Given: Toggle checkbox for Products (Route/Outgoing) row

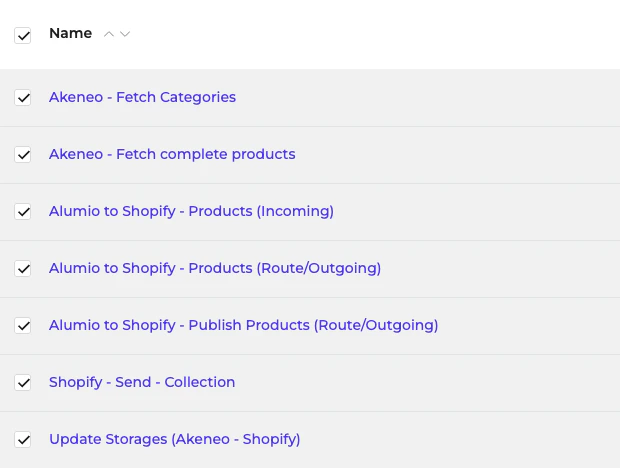Looking at the screenshot, I should [x=23, y=269].
